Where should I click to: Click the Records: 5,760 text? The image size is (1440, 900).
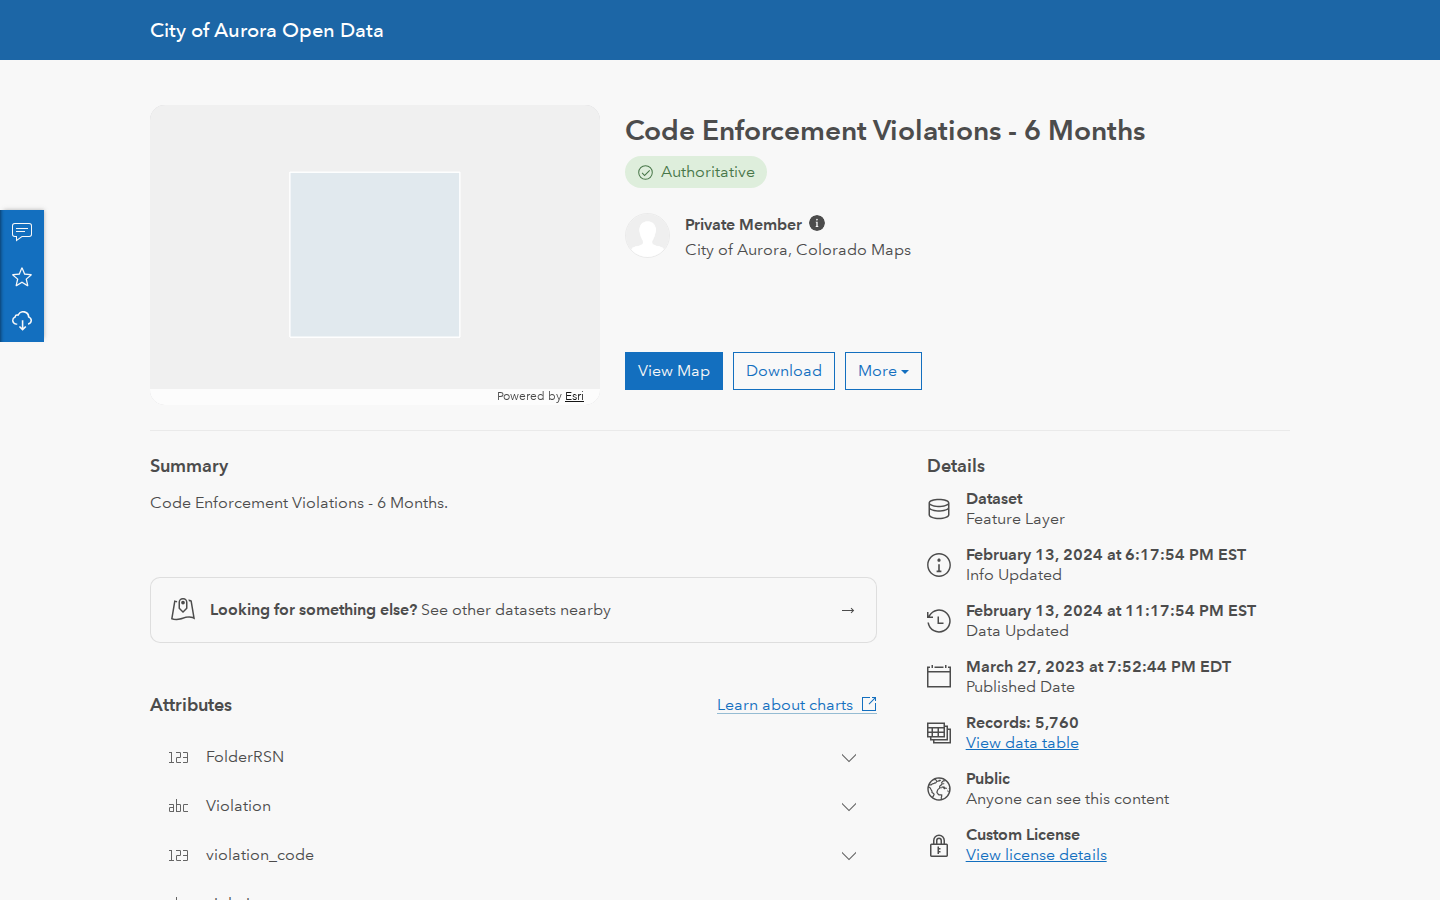[1022, 722]
